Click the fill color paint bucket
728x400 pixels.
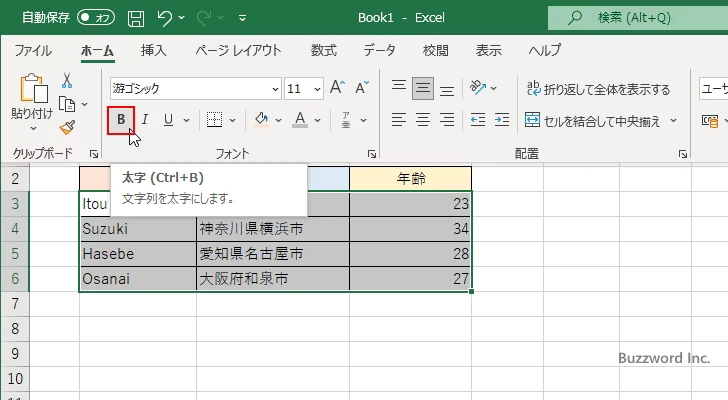[261, 120]
